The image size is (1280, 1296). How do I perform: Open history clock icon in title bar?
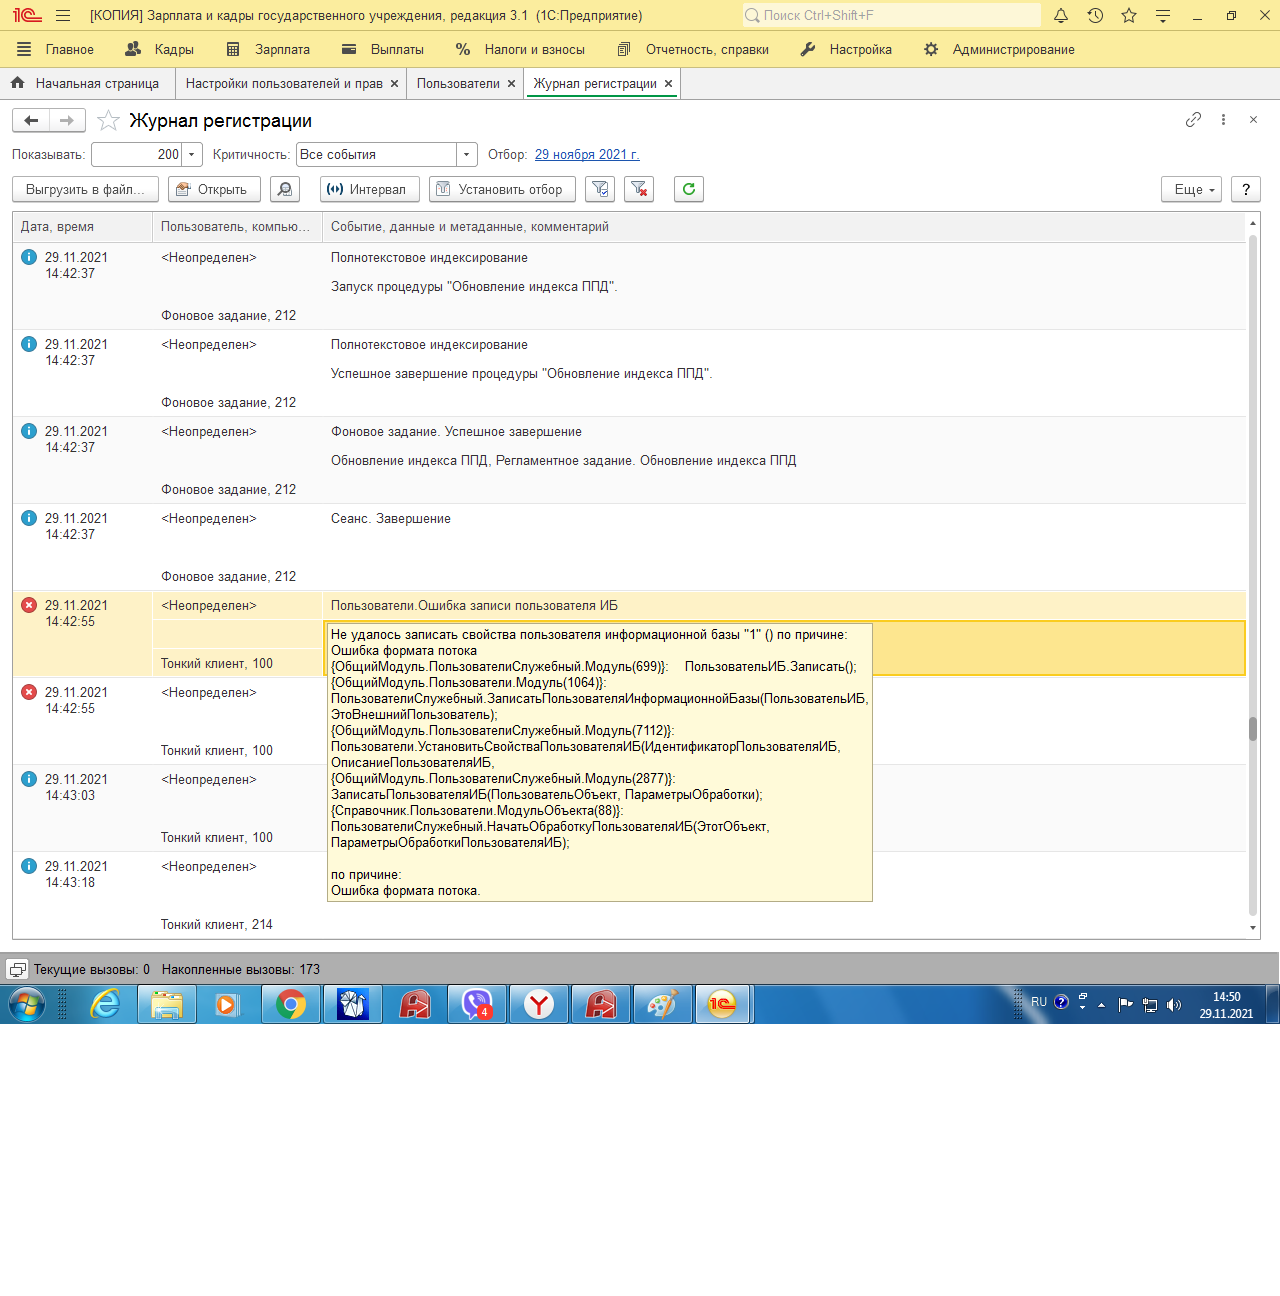1095,16
